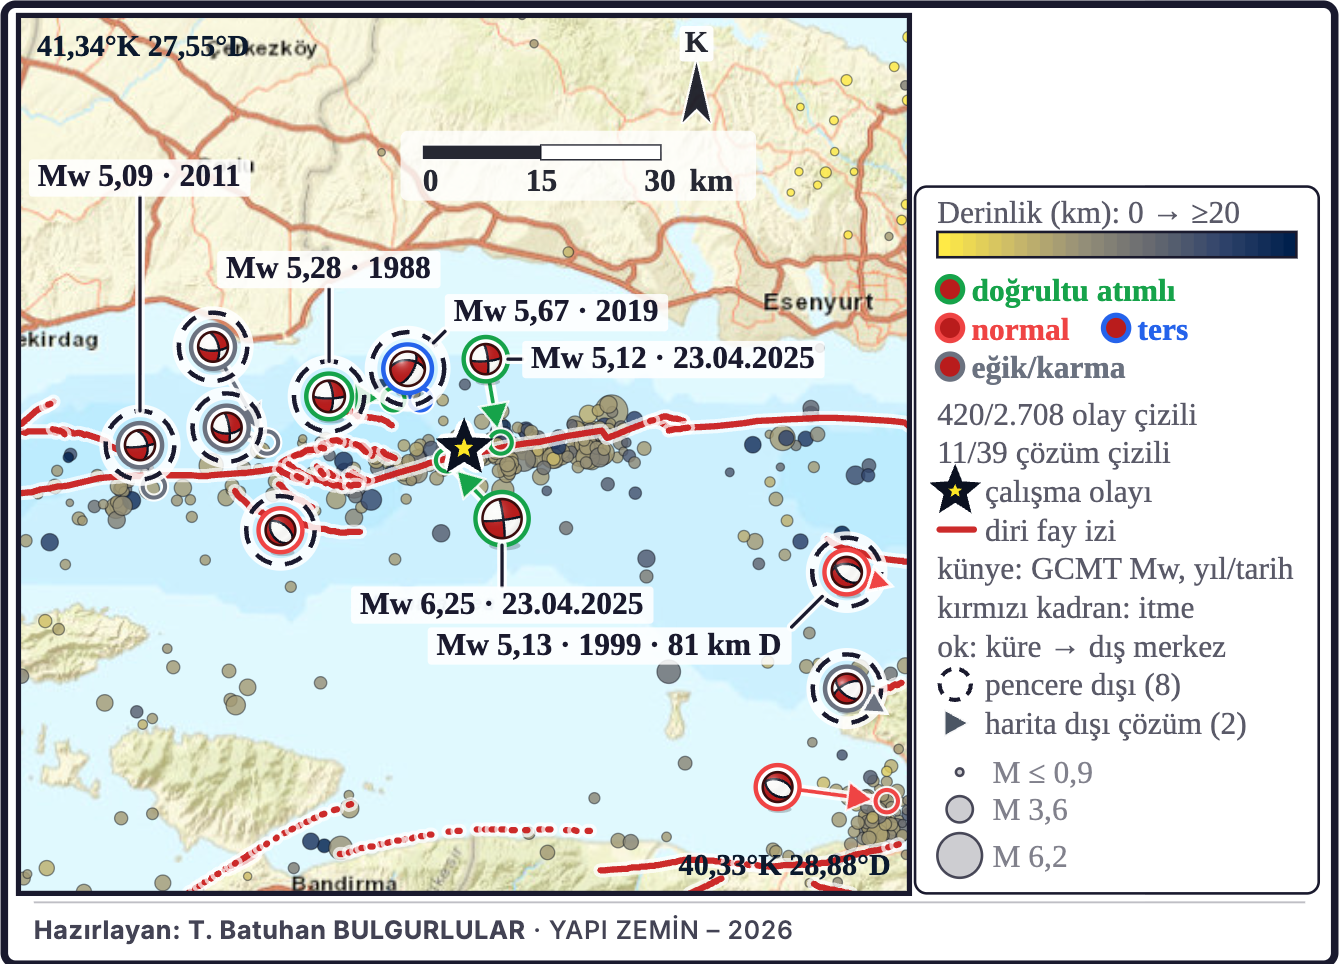1340x964 pixels.
Task: Click the tiny M ≤ 0,9 legend circle
Action: [x=959, y=772]
